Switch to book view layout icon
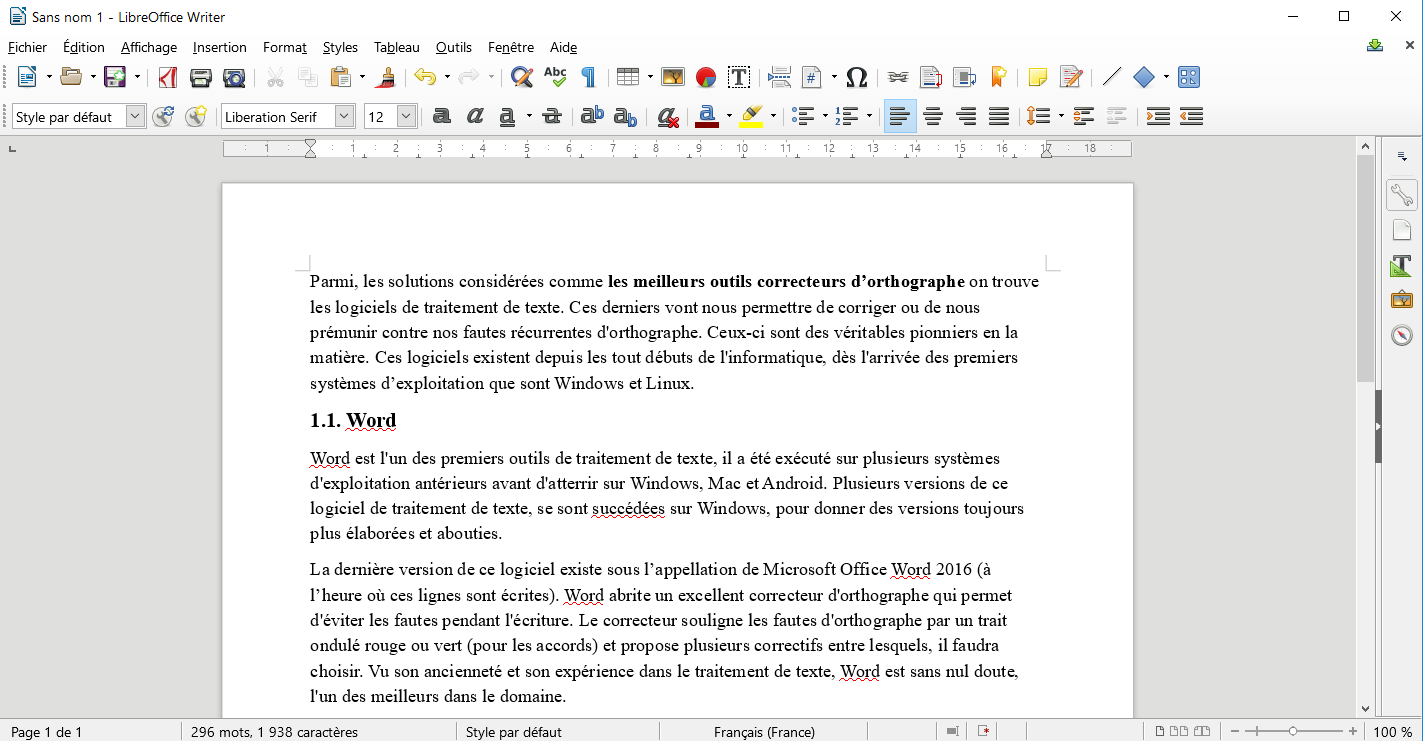 click(x=1203, y=732)
